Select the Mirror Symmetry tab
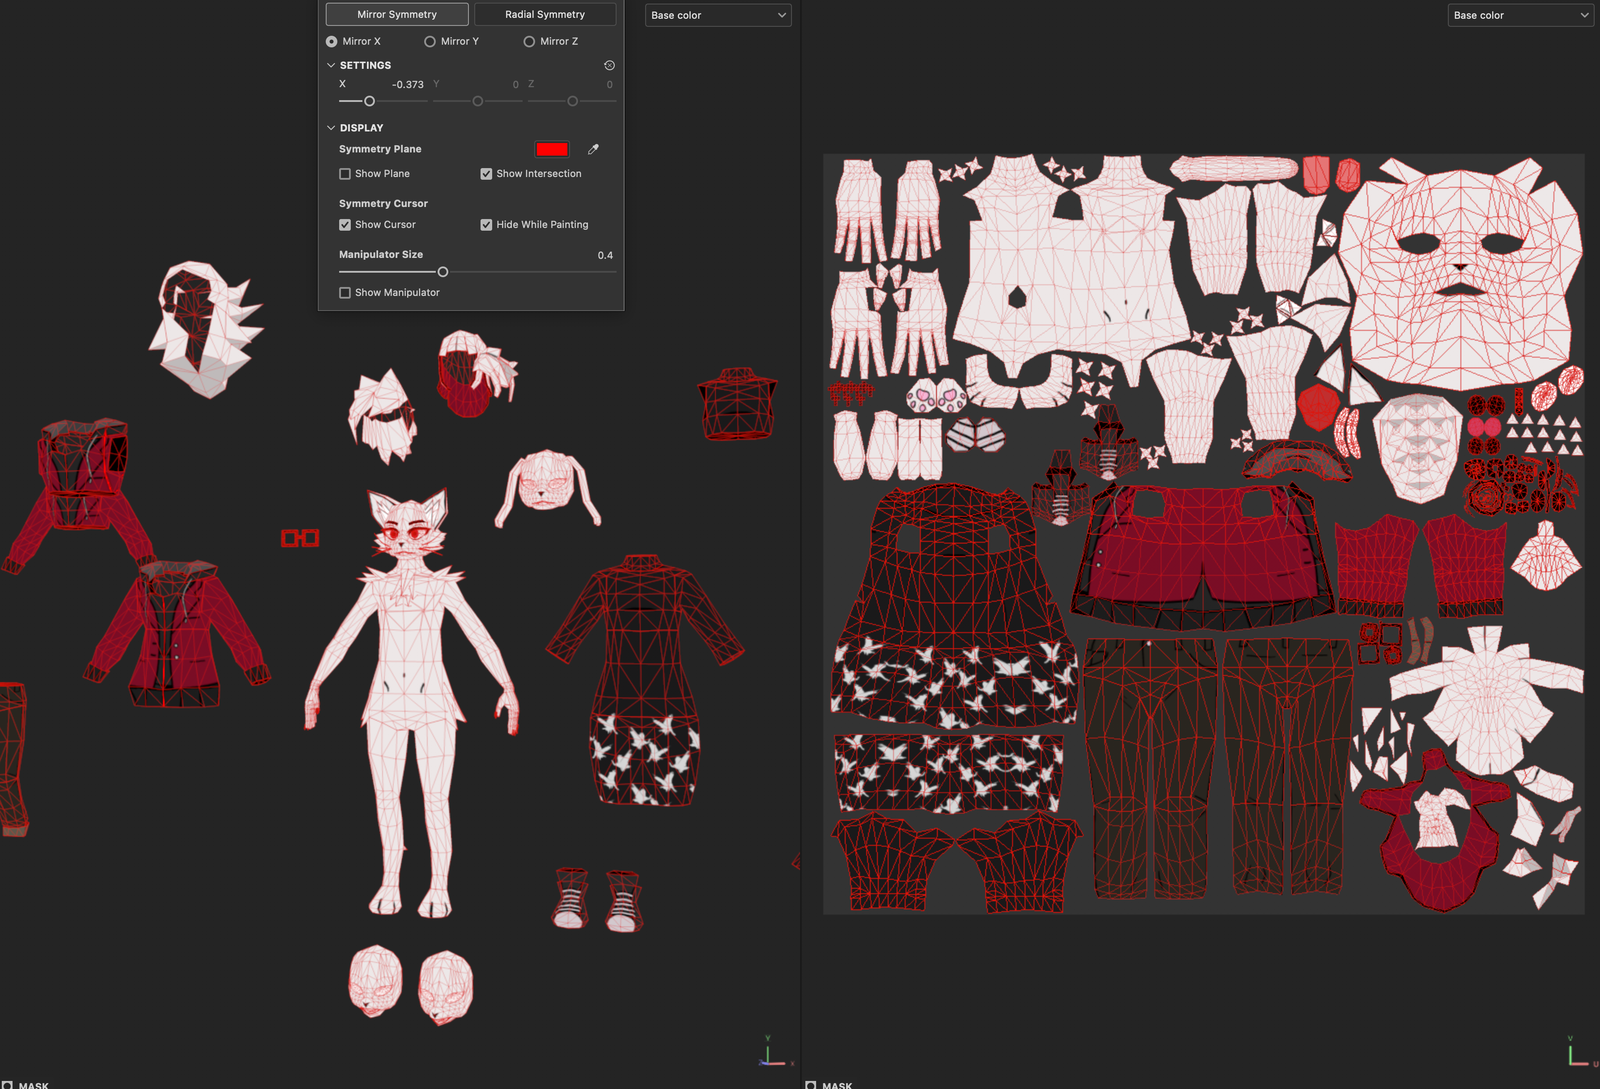The width and height of the screenshot is (1600, 1089). coord(396,14)
